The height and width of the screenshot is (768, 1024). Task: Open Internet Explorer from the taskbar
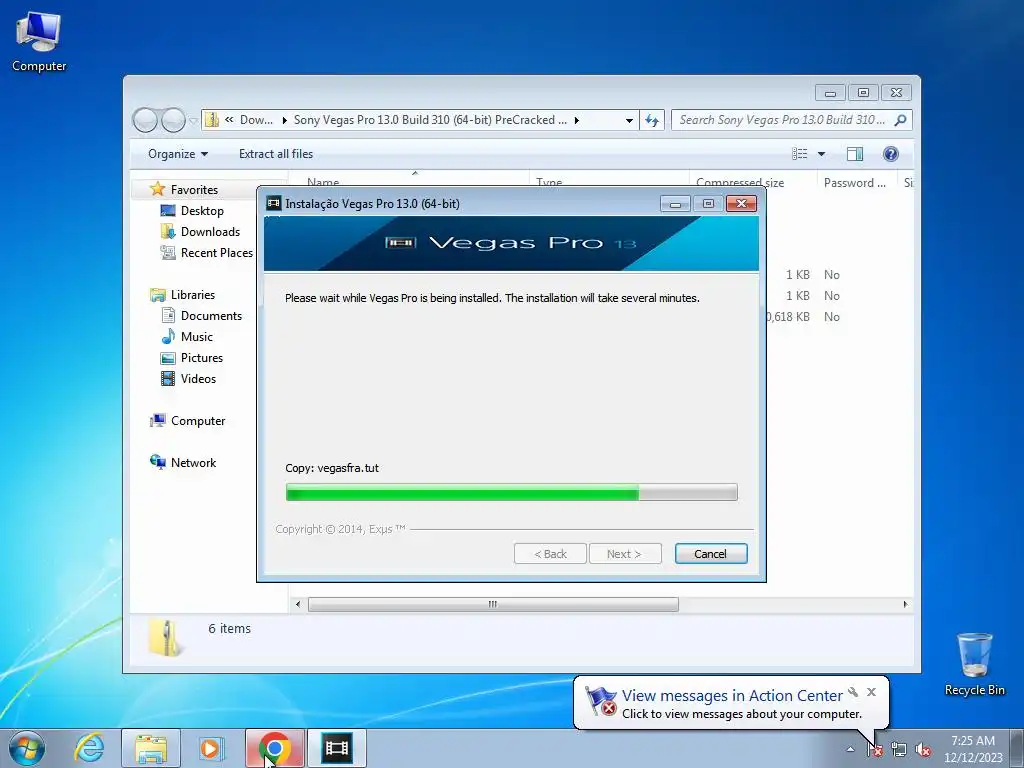click(89, 748)
